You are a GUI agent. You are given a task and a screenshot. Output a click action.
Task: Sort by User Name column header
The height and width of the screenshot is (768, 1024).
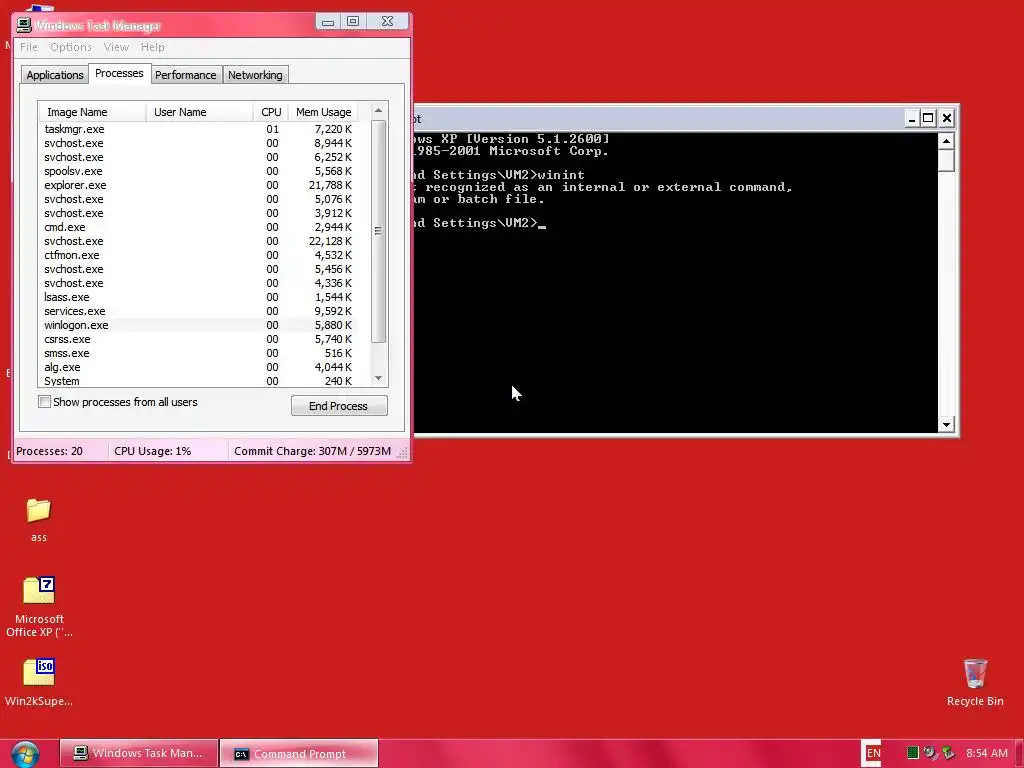[199, 112]
